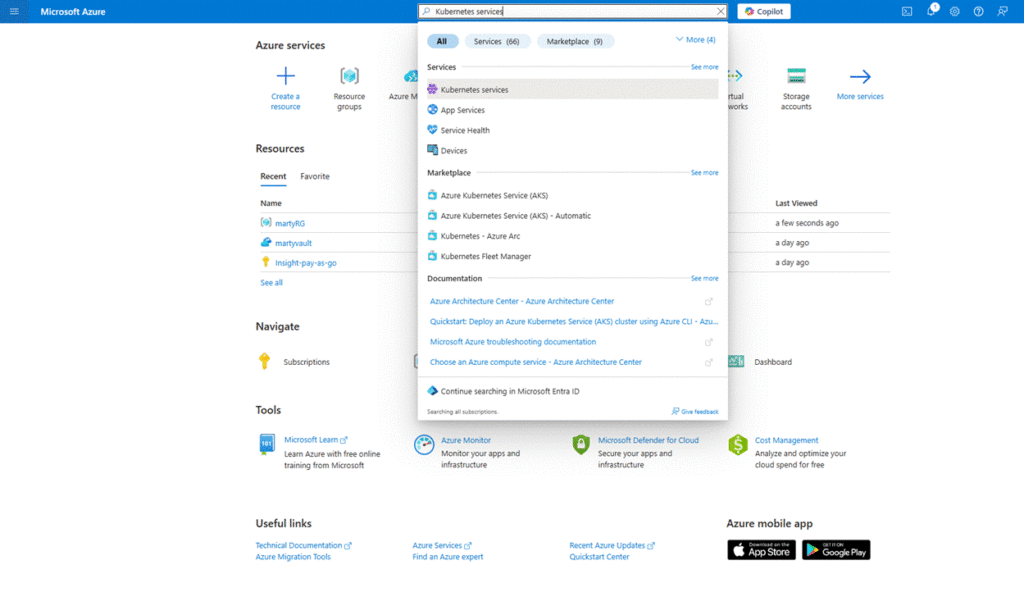
Task: Switch to the Favorite resources tab
Action: point(315,176)
